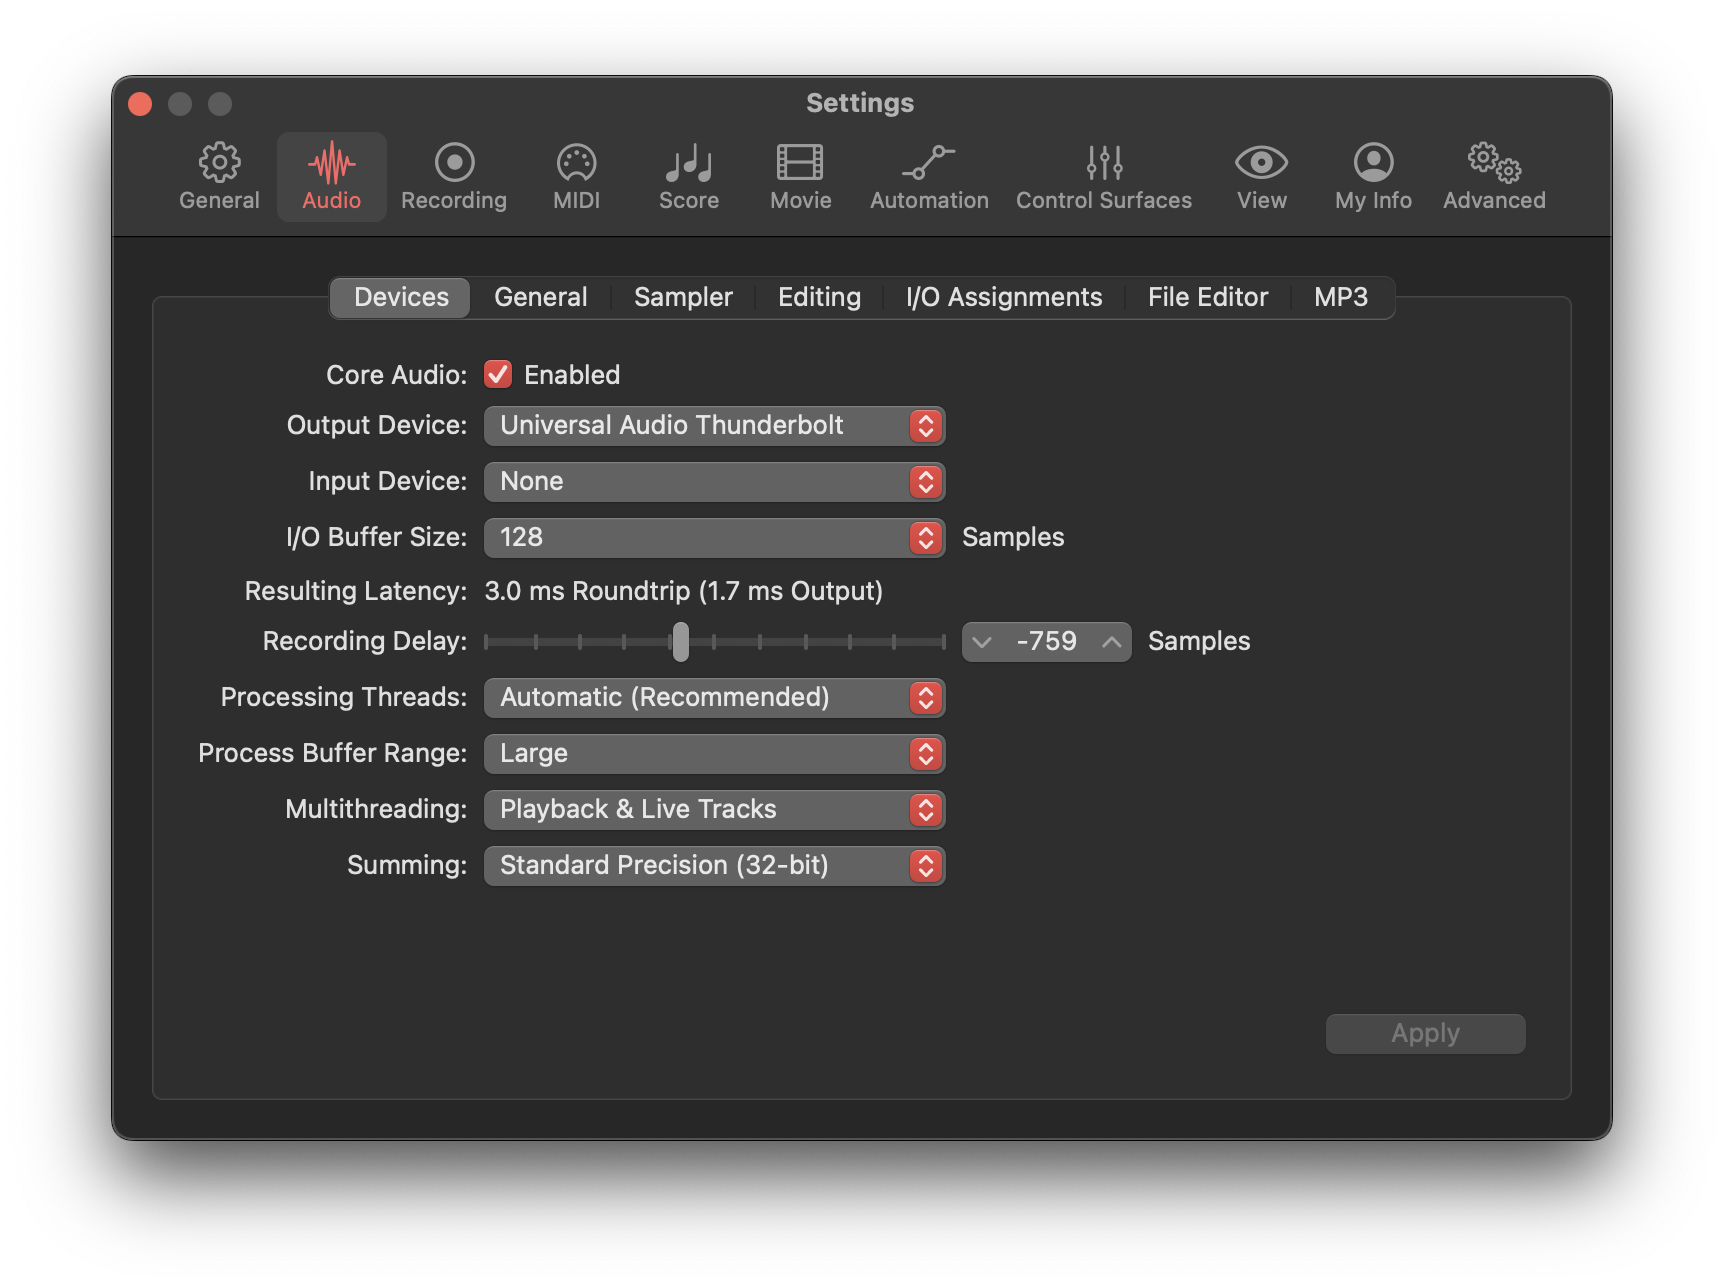The height and width of the screenshot is (1288, 1724).
Task: Open the Input Device dropdown
Action: [714, 481]
